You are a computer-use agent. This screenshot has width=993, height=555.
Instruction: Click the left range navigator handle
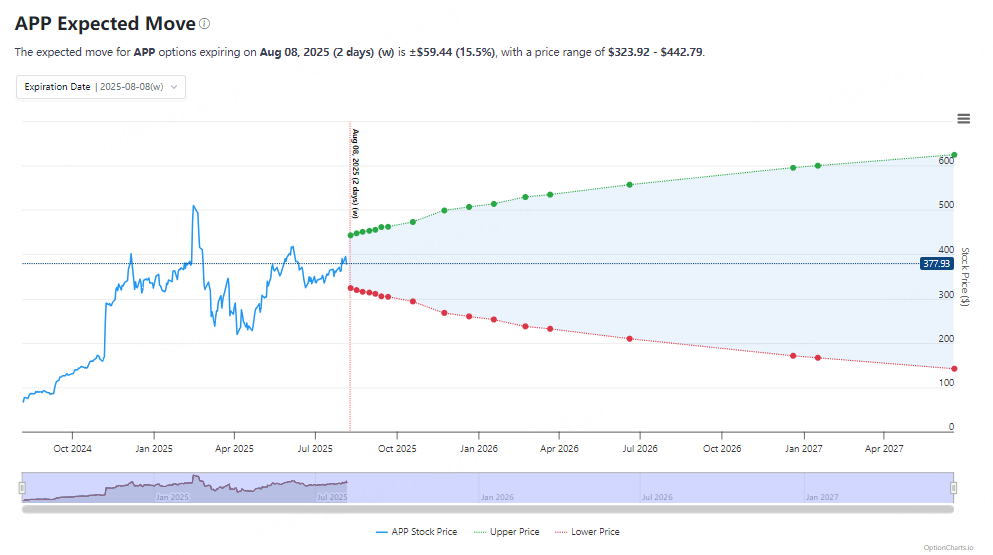pos(22,488)
